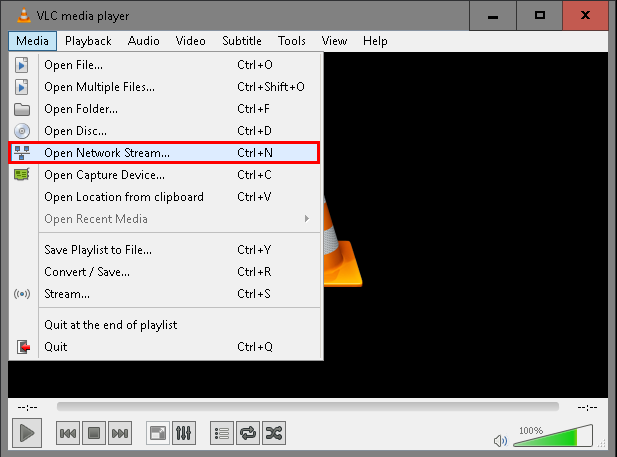Click the playback seek bar
This screenshot has height=457, width=617.
tap(308, 407)
